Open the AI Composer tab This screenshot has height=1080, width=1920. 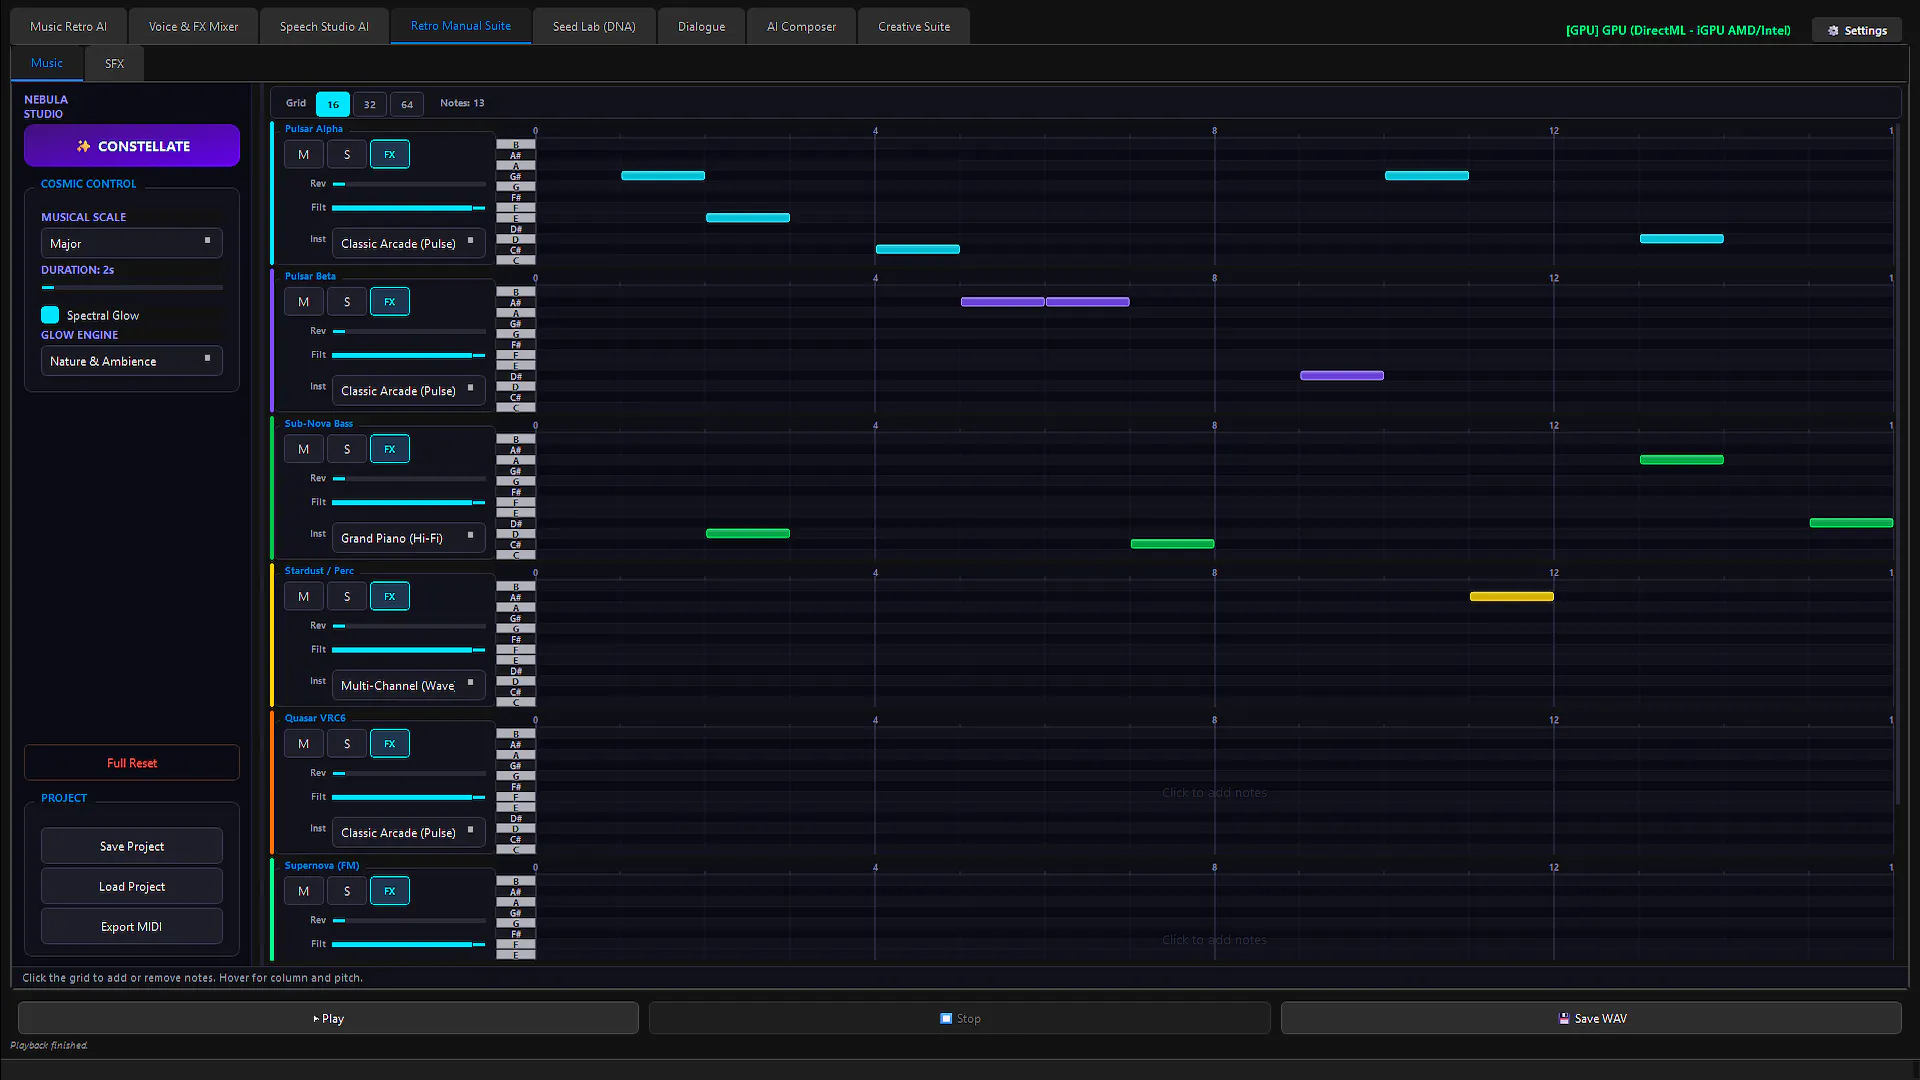[801, 27]
